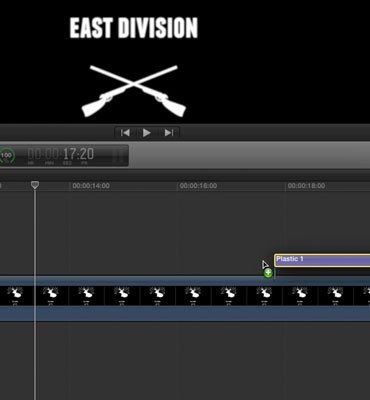The image size is (370, 400).
Task: Click the filmstrip thumbnail directly under the green plus badge
Action: click(x=265, y=296)
